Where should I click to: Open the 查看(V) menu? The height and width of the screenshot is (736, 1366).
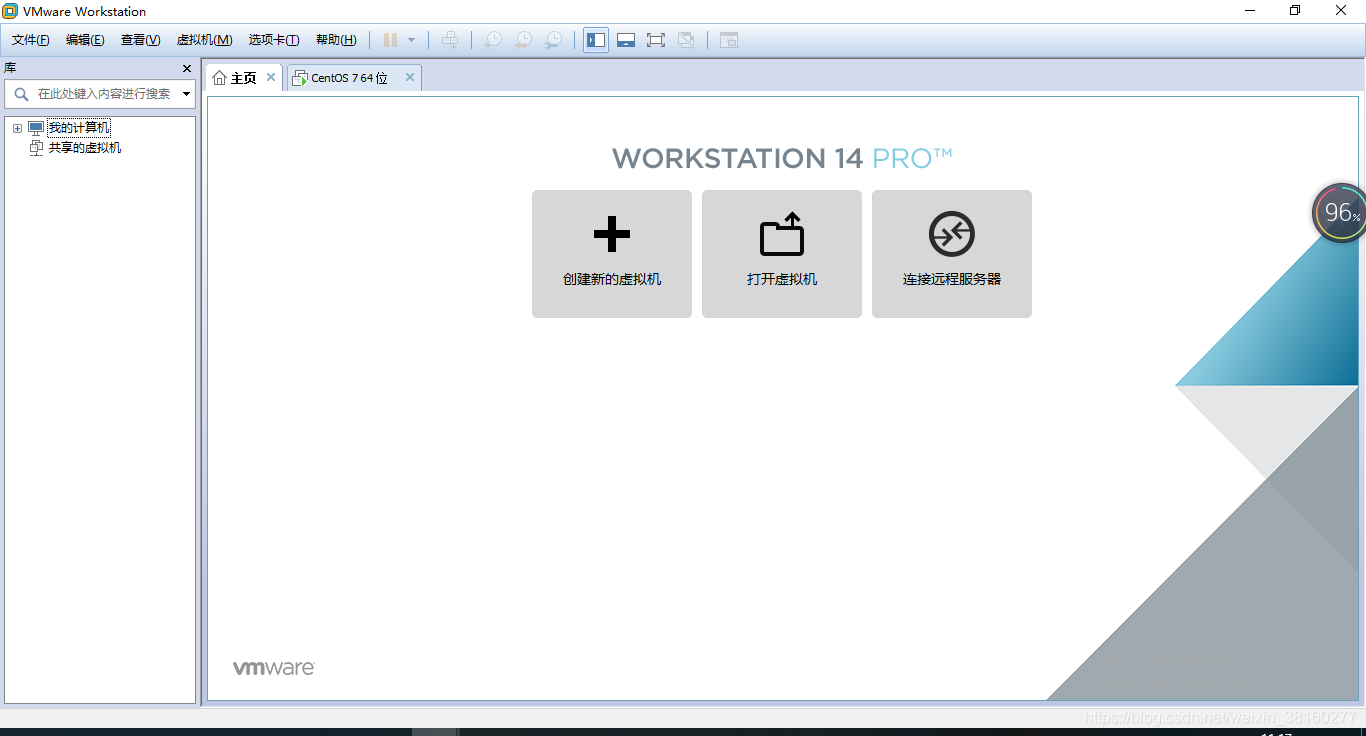coord(140,40)
